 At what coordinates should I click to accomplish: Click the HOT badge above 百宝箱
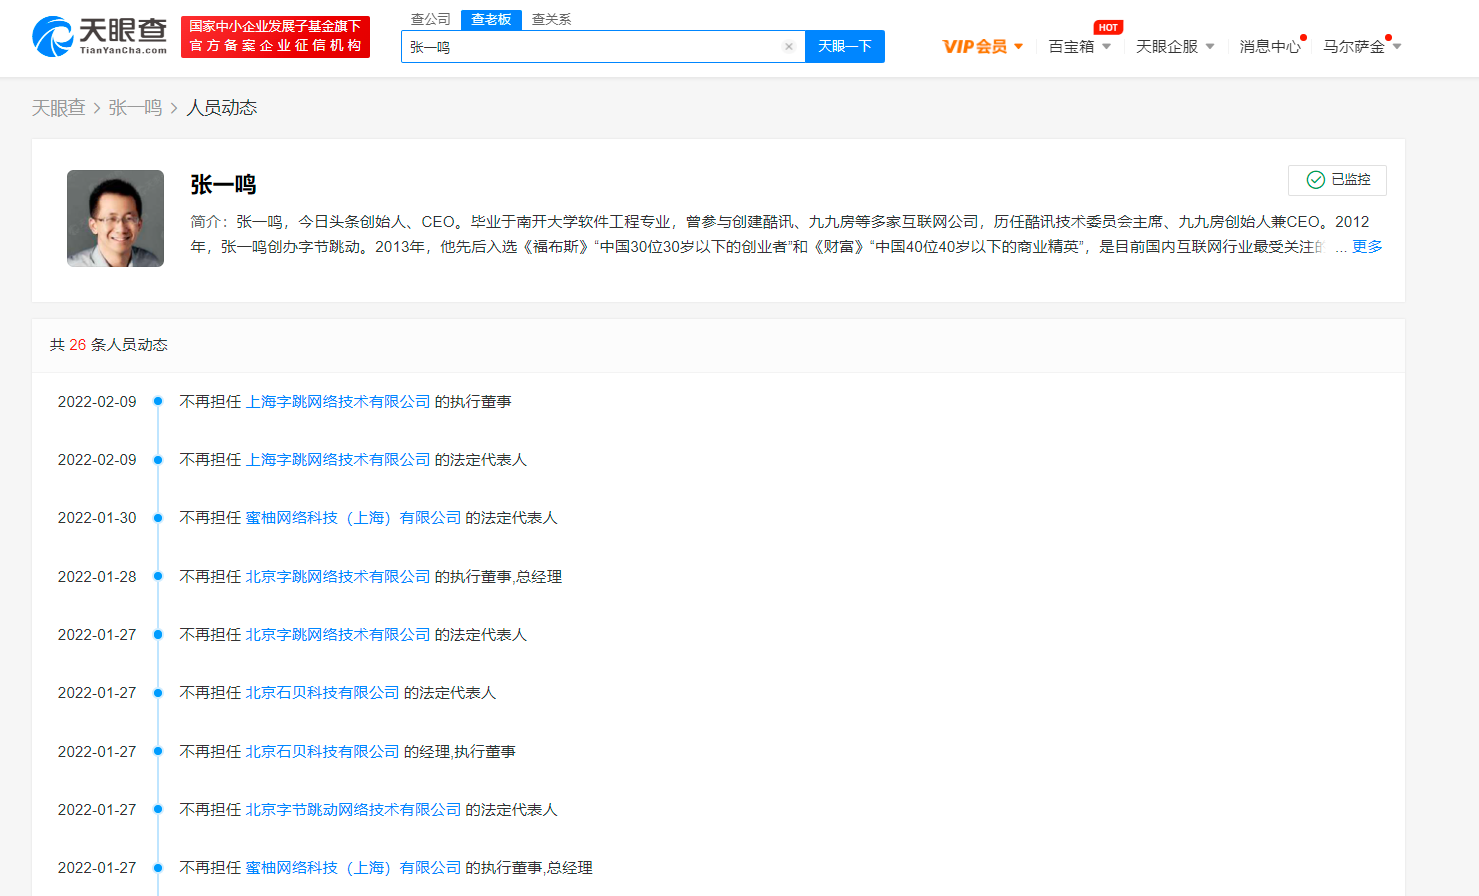click(1108, 28)
